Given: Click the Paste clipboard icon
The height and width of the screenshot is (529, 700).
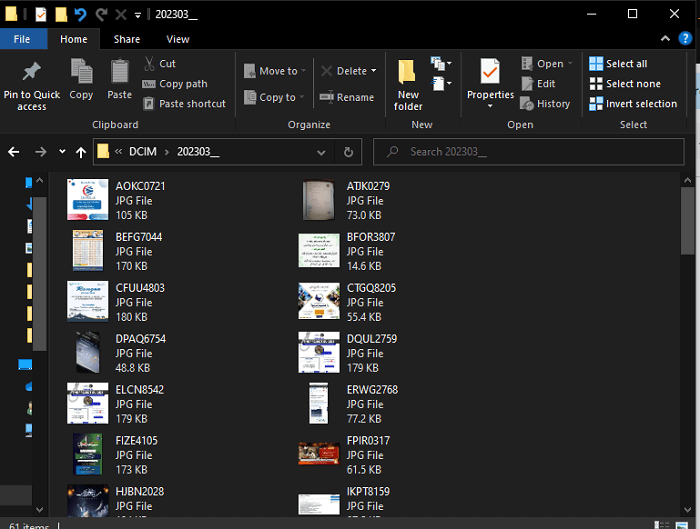Looking at the screenshot, I should (x=120, y=73).
